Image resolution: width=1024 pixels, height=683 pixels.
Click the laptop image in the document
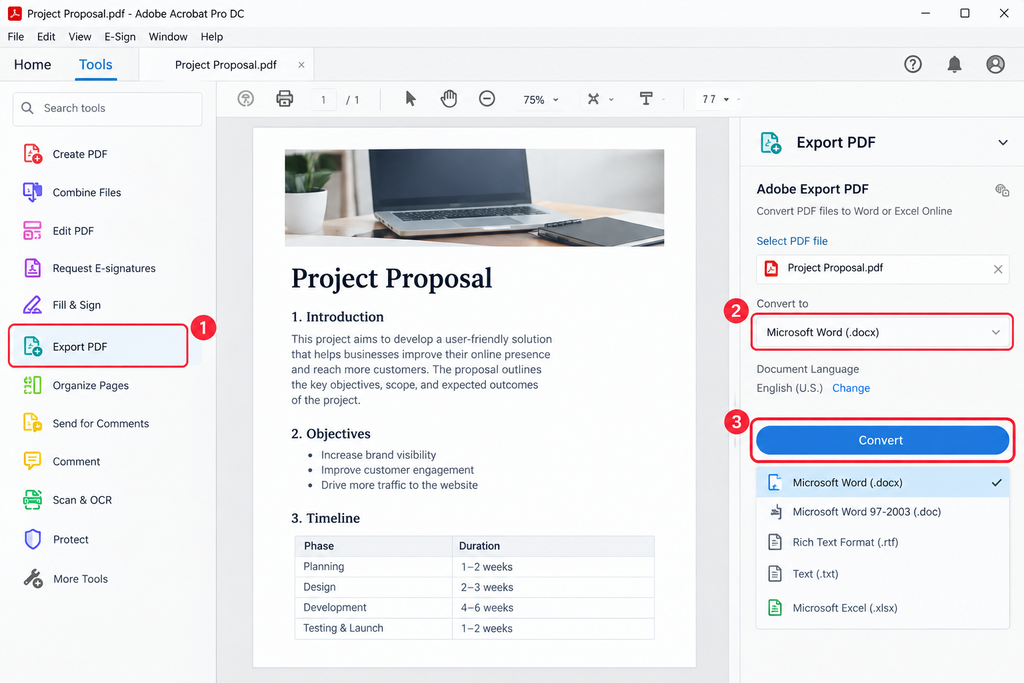pos(474,197)
